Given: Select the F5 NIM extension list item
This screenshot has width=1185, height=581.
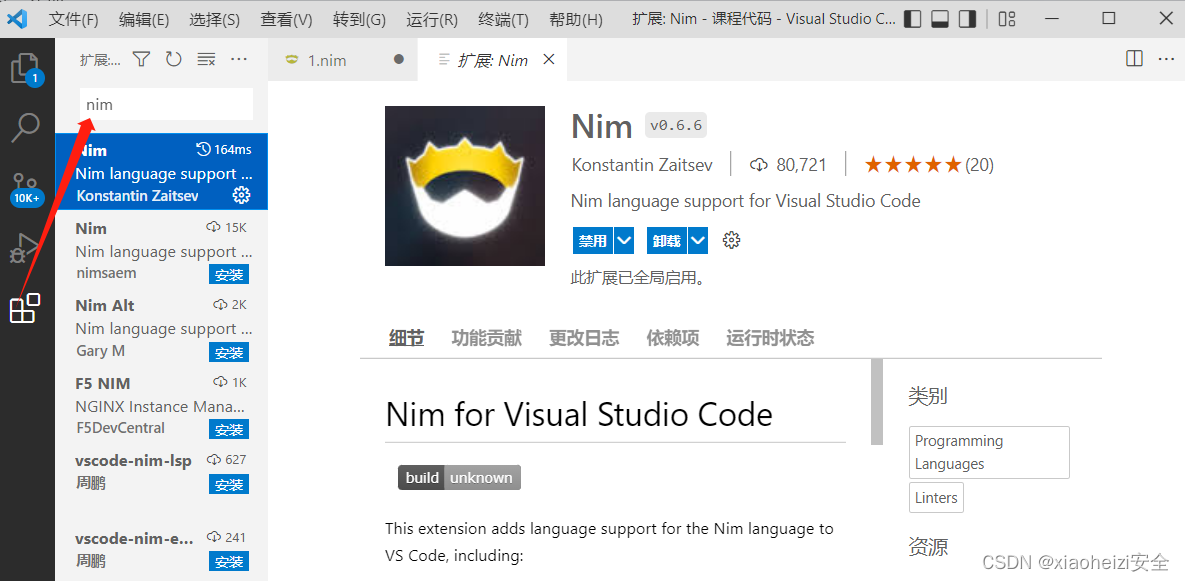Looking at the screenshot, I should pos(162,406).
